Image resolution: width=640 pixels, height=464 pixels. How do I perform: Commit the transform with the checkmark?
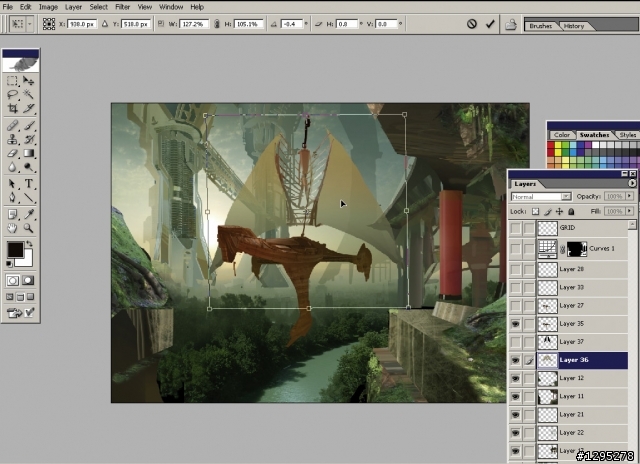pyautogui.click(x=490, y=24)
